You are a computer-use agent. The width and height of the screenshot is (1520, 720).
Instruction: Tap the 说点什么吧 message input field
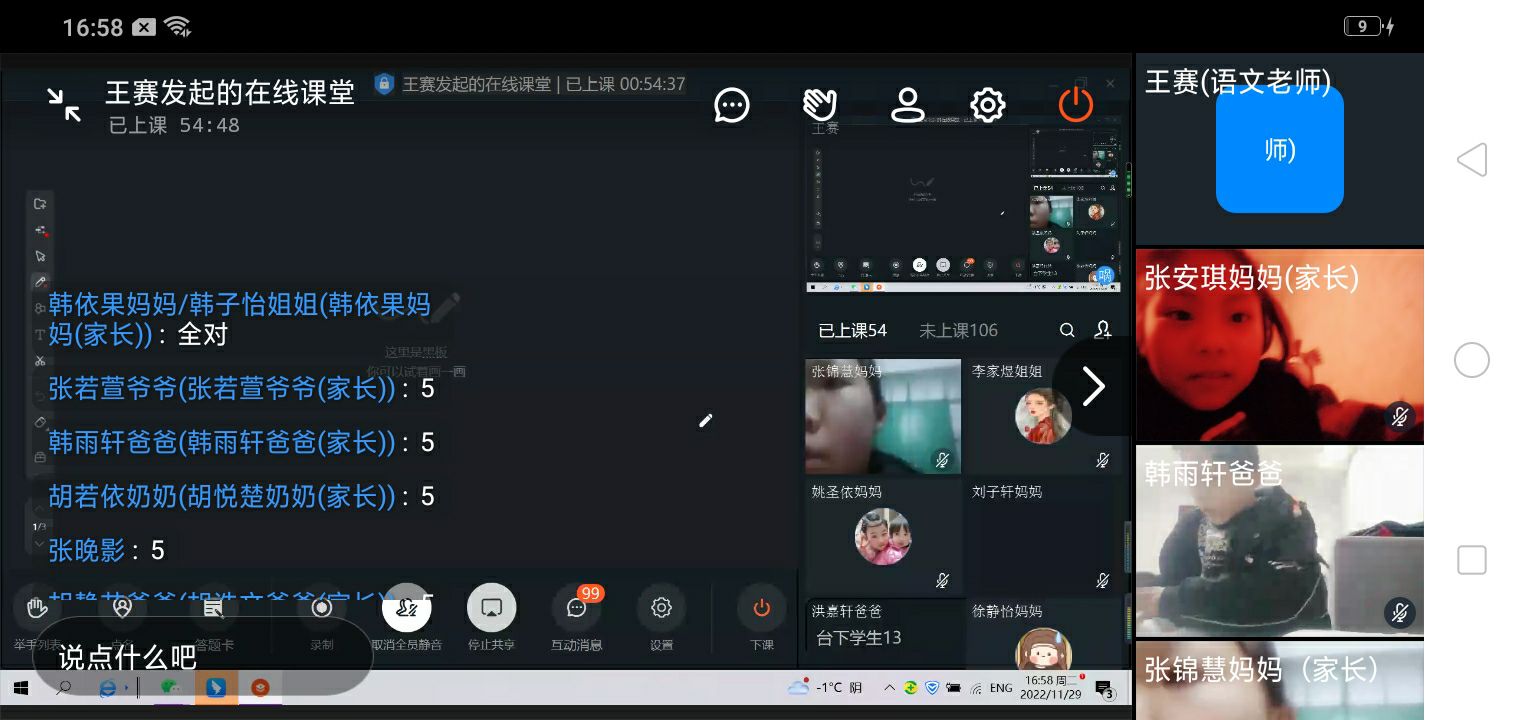200,657
